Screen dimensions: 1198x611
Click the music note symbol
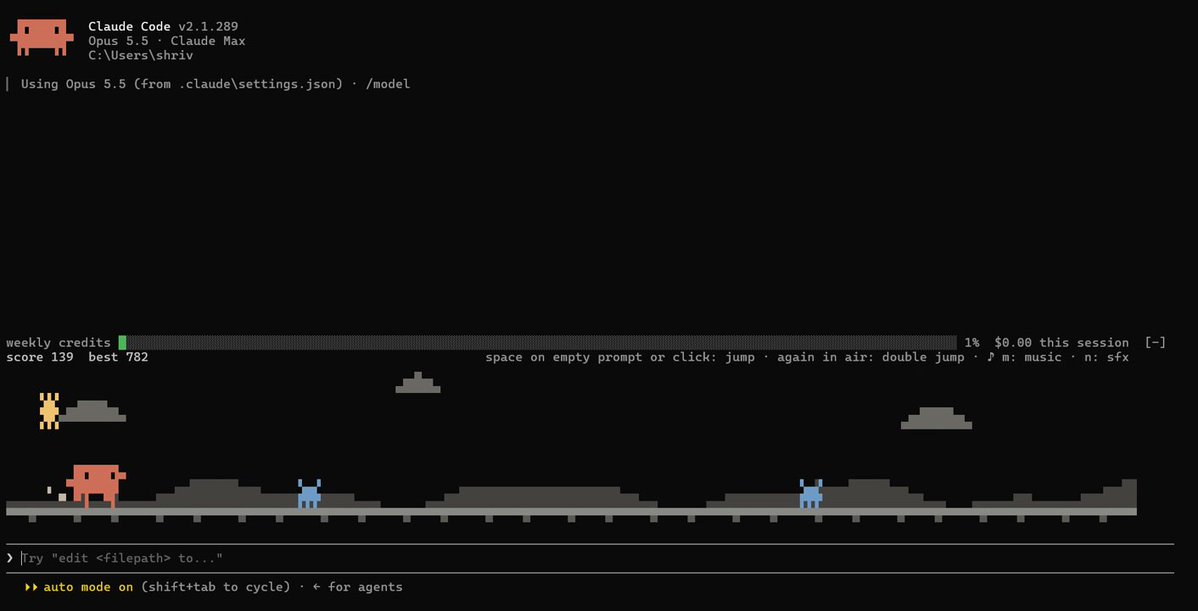coord(991,357)
